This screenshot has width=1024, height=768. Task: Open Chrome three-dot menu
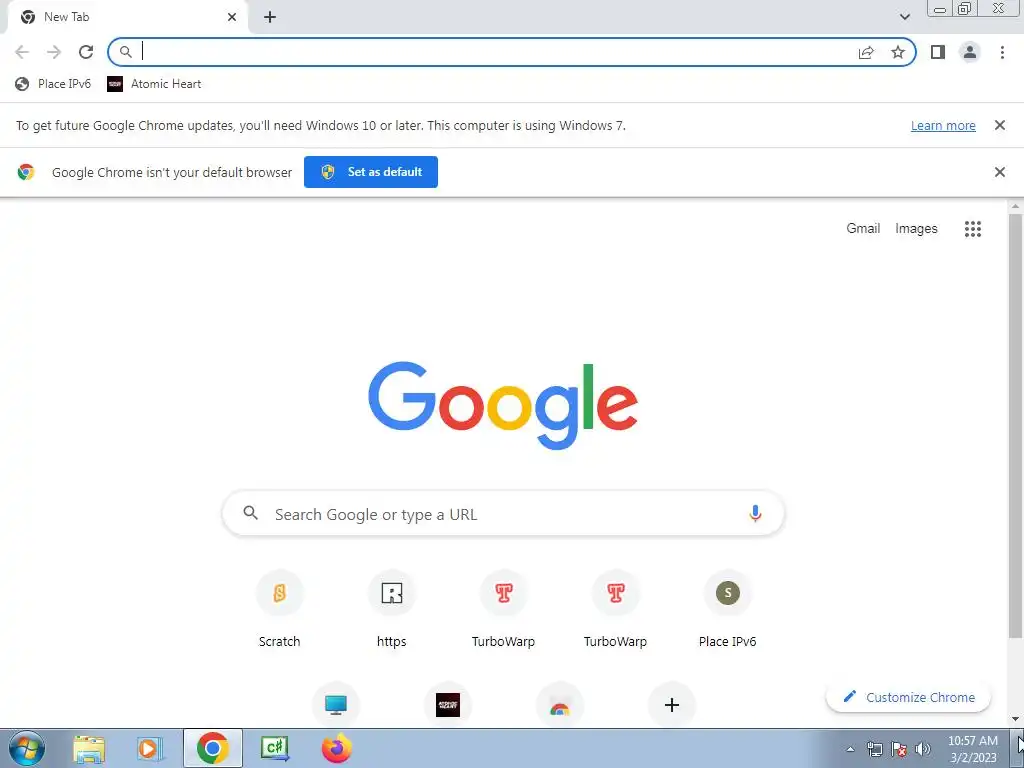tap(1002, 52)
